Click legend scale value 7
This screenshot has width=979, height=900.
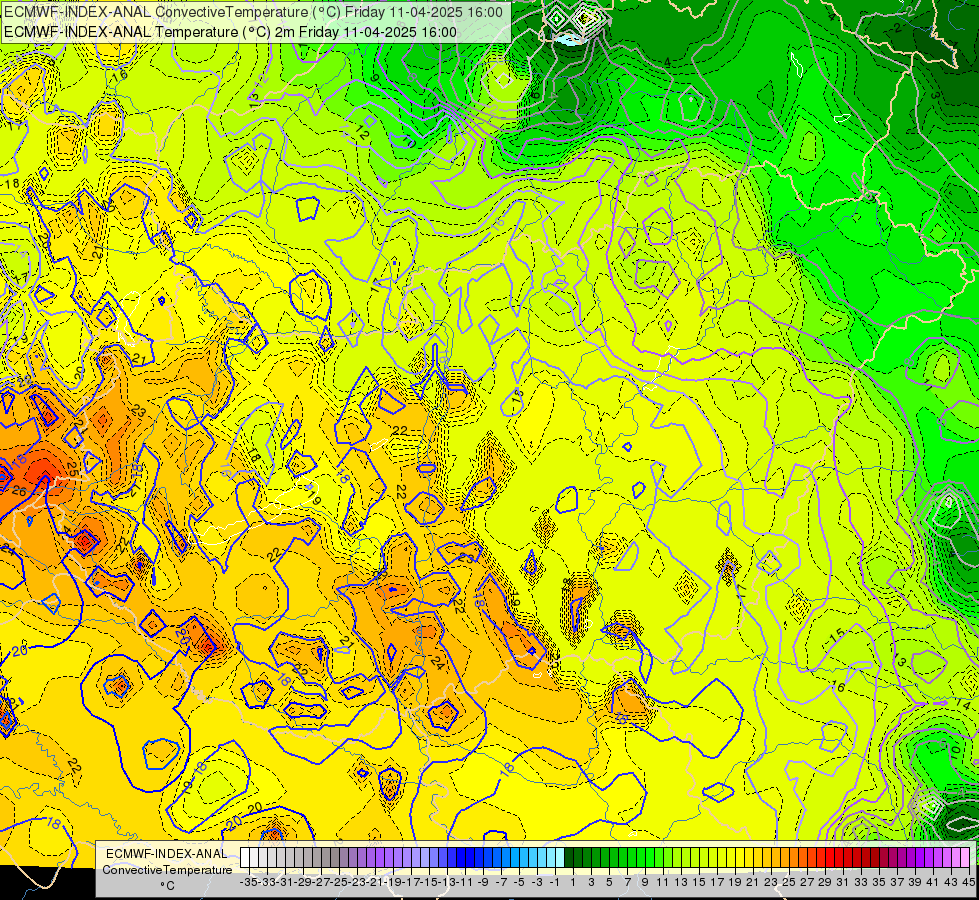click(627, 882)
